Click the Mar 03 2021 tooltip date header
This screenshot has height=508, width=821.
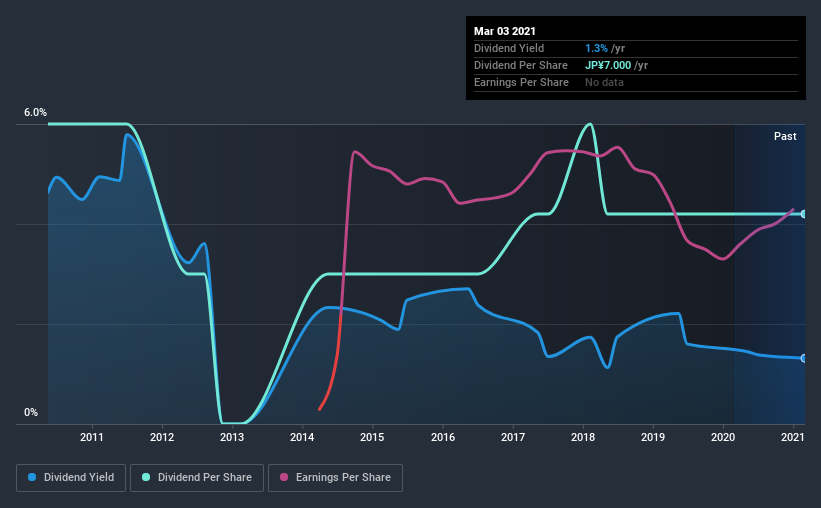pyautogui.click(x=505, y=31)
